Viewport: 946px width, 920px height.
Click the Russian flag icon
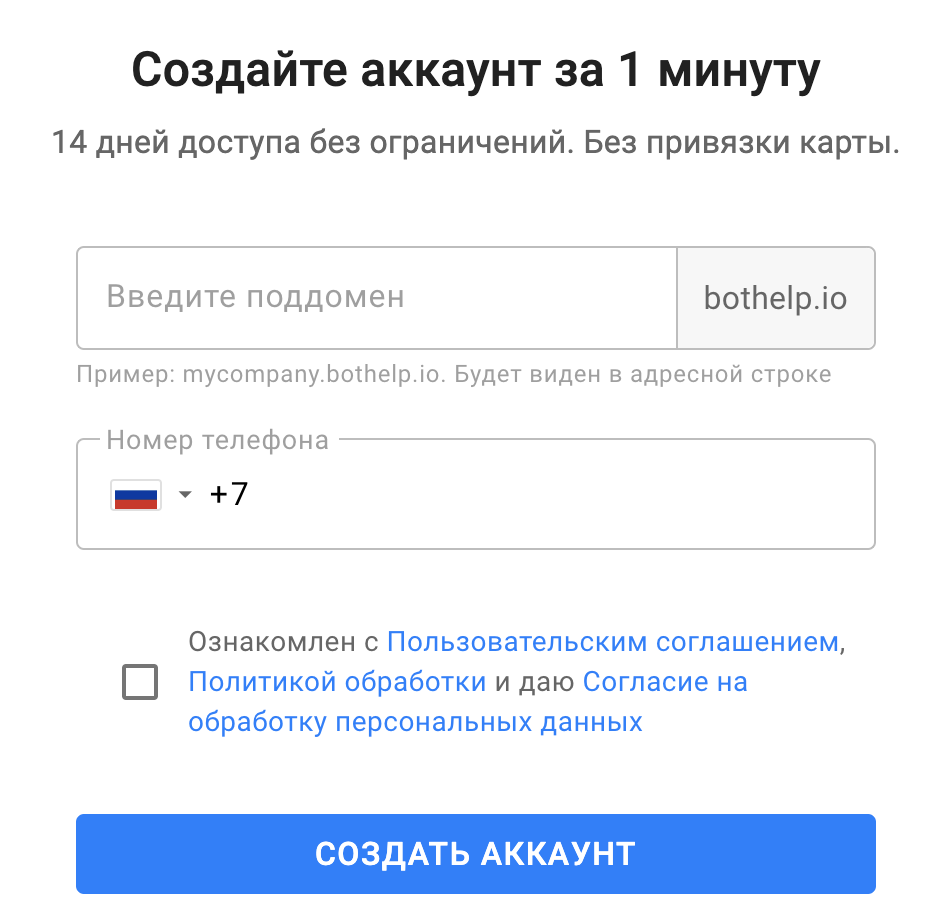tap(135, 495)
